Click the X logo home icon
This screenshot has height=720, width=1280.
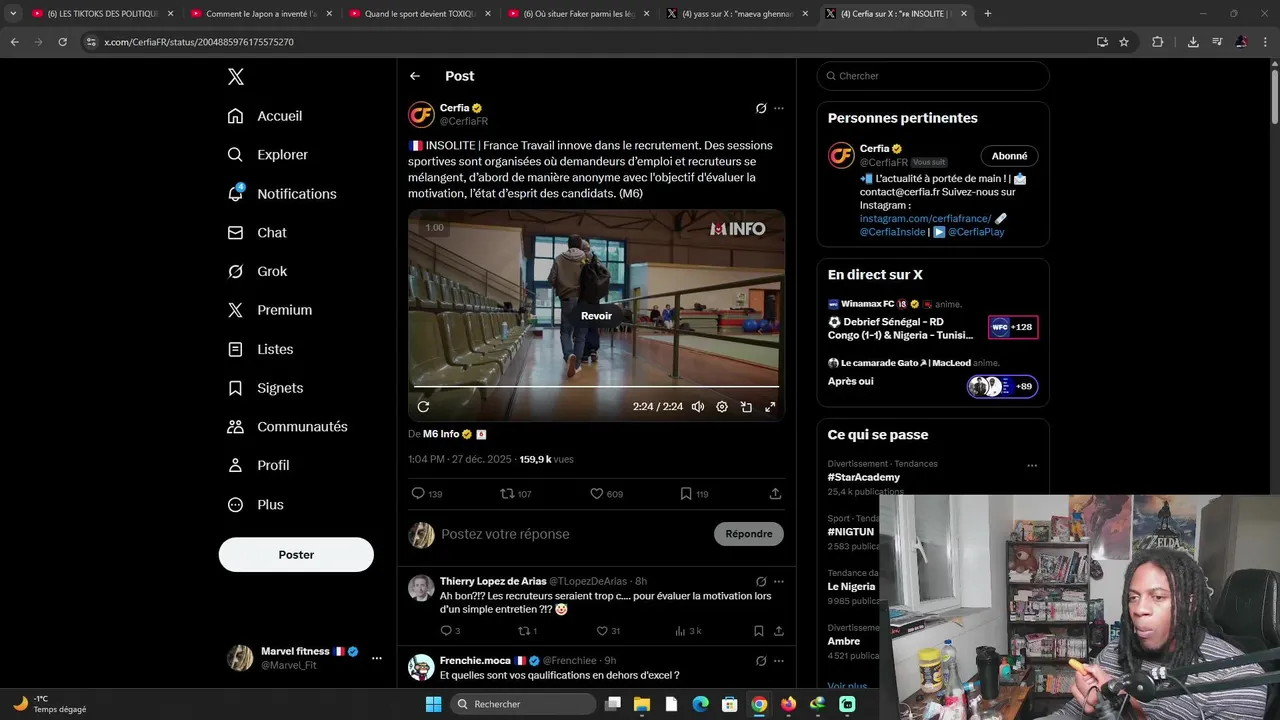[x=235, y=77]
